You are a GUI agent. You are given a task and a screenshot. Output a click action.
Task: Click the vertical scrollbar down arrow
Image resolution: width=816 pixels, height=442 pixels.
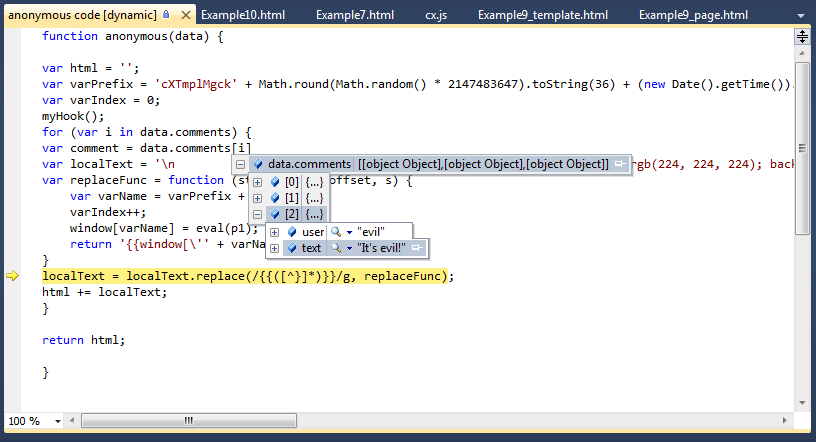(x=802, y=402)
